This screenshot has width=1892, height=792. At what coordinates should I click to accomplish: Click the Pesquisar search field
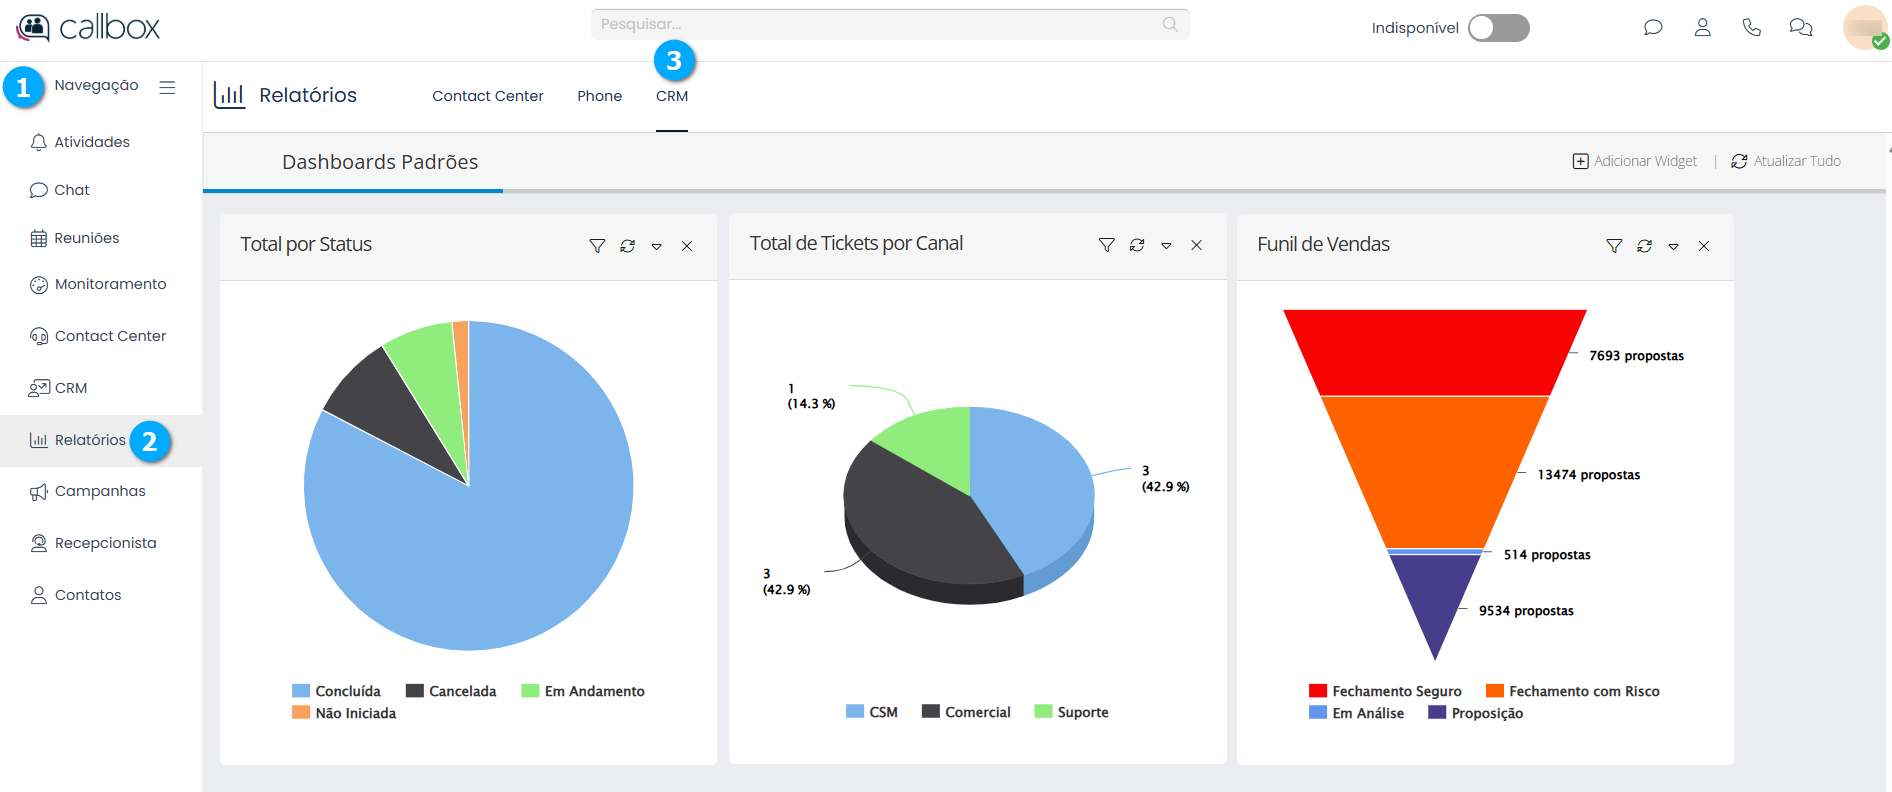[880, 24]
